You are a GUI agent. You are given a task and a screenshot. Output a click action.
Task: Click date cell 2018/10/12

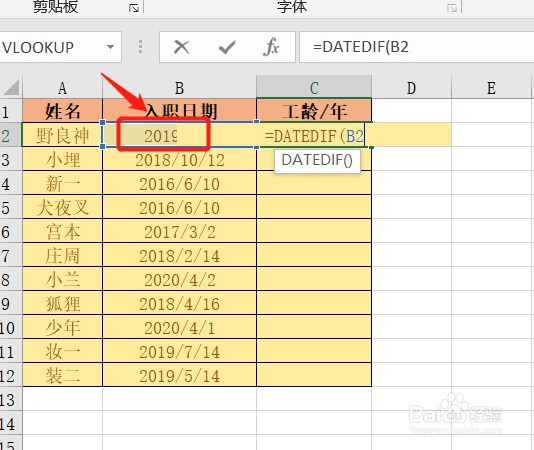point(179,159)
